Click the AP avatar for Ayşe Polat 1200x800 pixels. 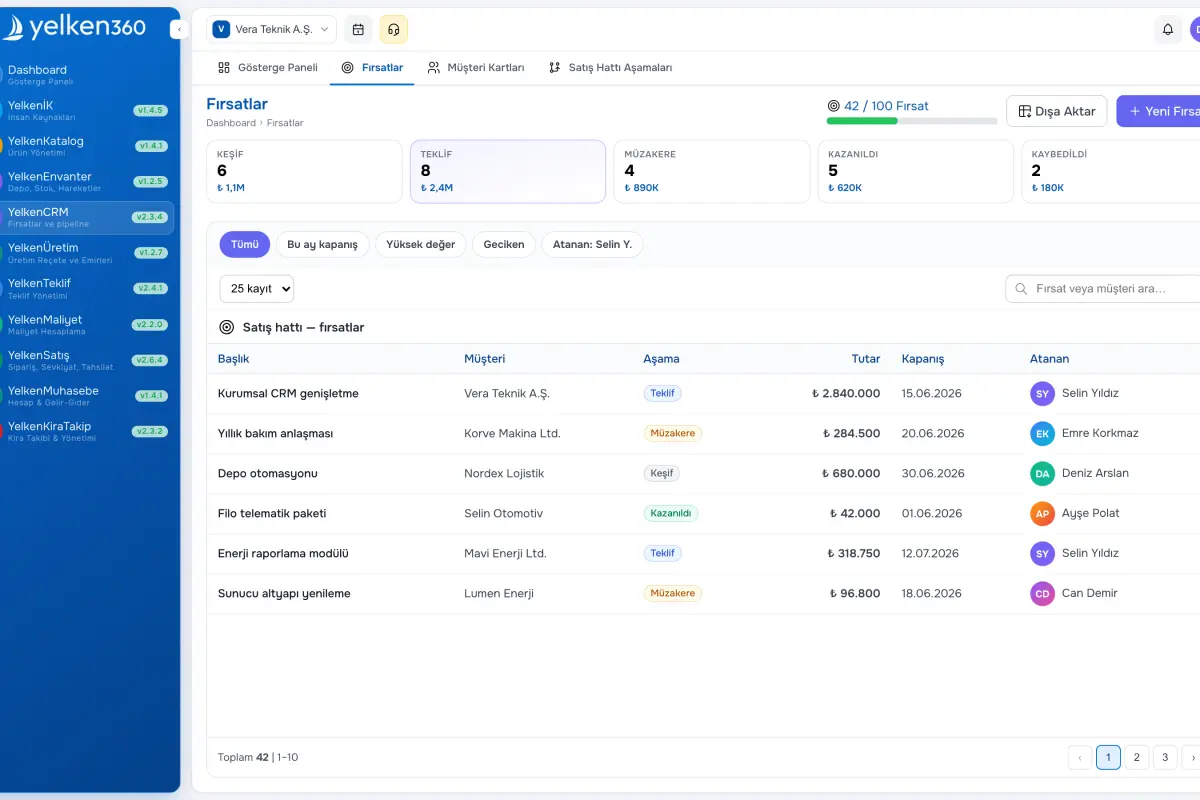pyautogui.click(x=1042, y=513)
